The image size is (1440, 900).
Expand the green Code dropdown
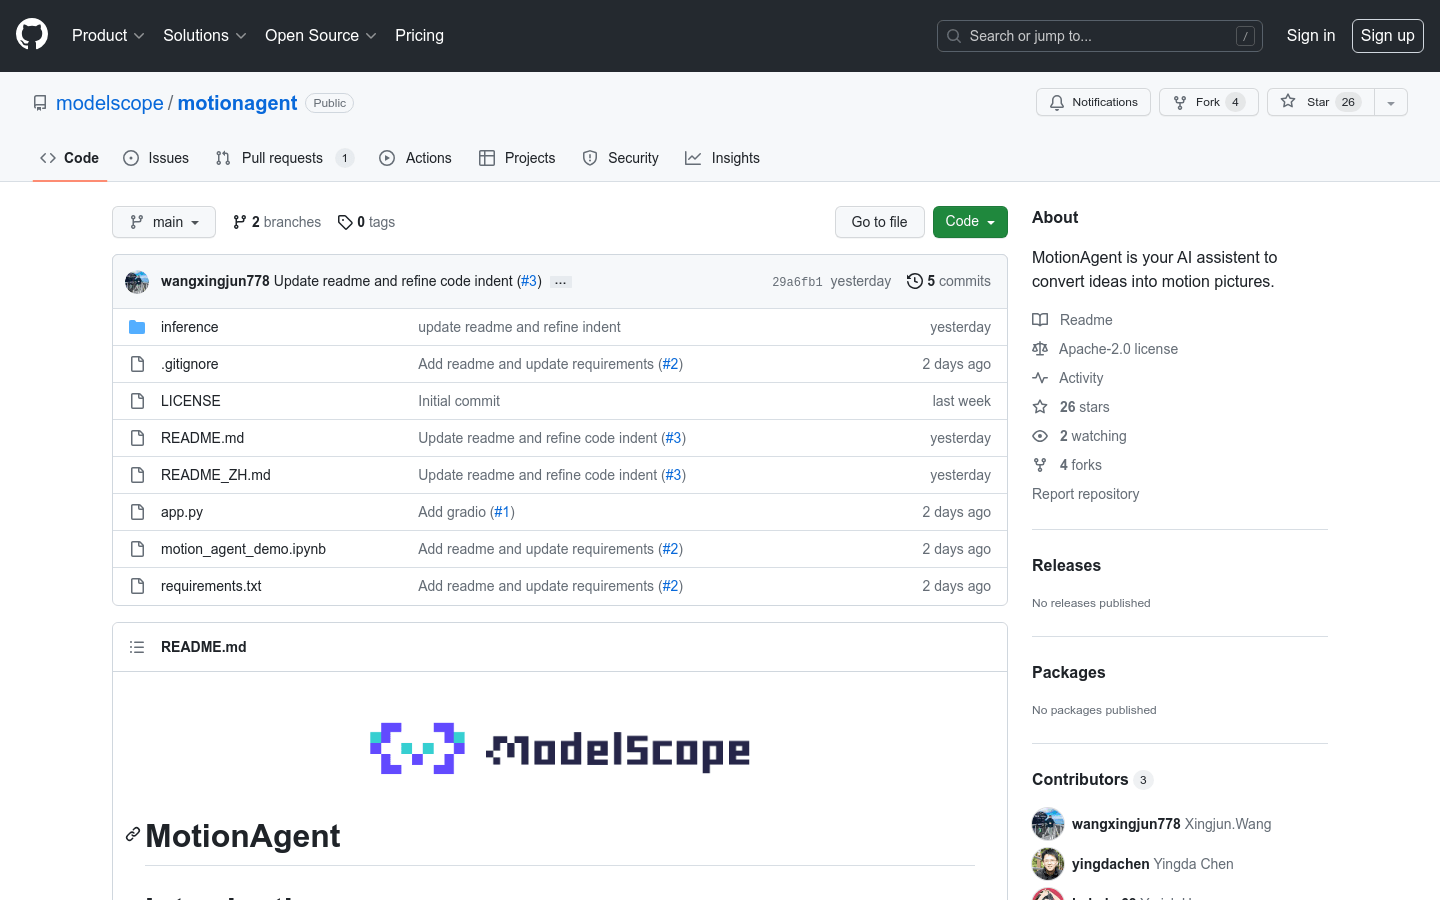[969, 222]
